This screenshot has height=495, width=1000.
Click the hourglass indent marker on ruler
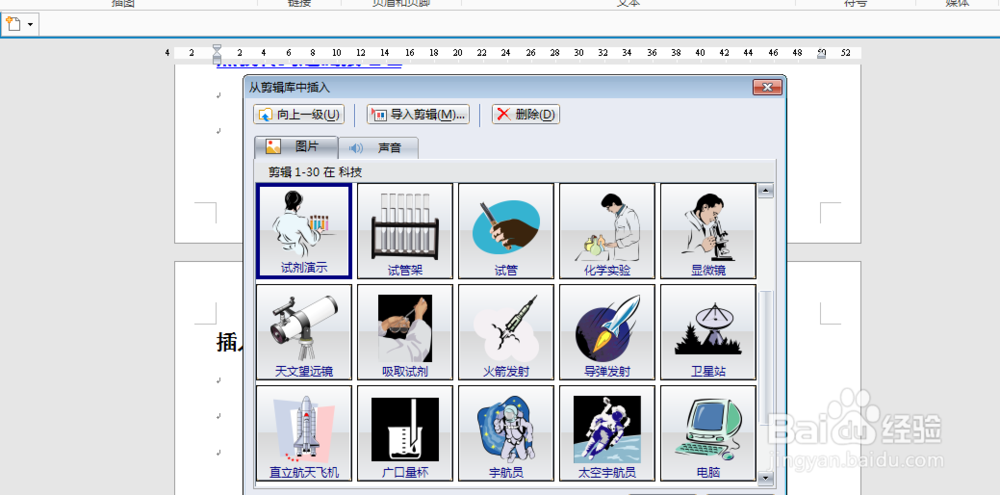[217, 54]
